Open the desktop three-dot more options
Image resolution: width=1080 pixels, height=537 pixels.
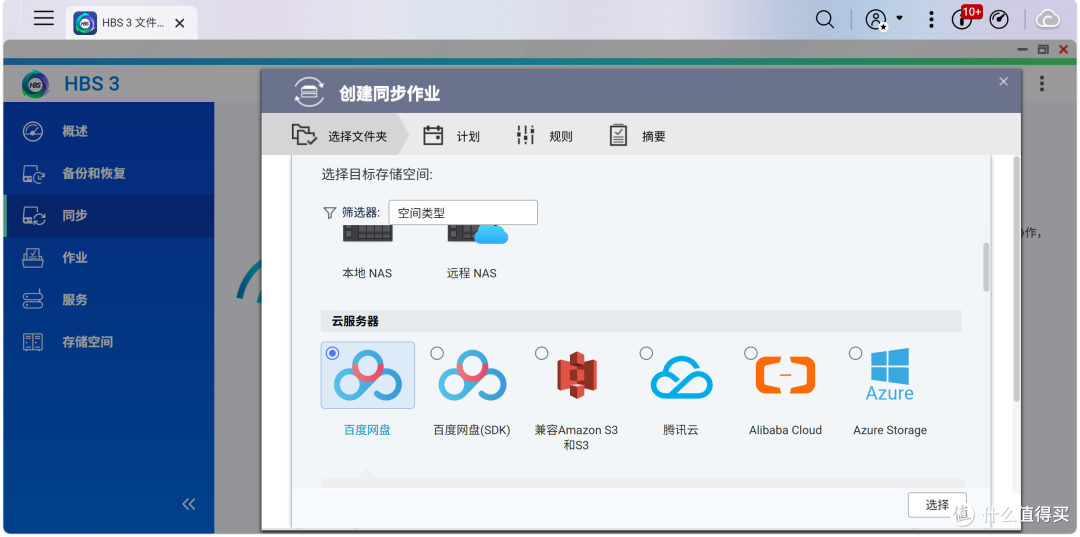[x=931, y=19]
